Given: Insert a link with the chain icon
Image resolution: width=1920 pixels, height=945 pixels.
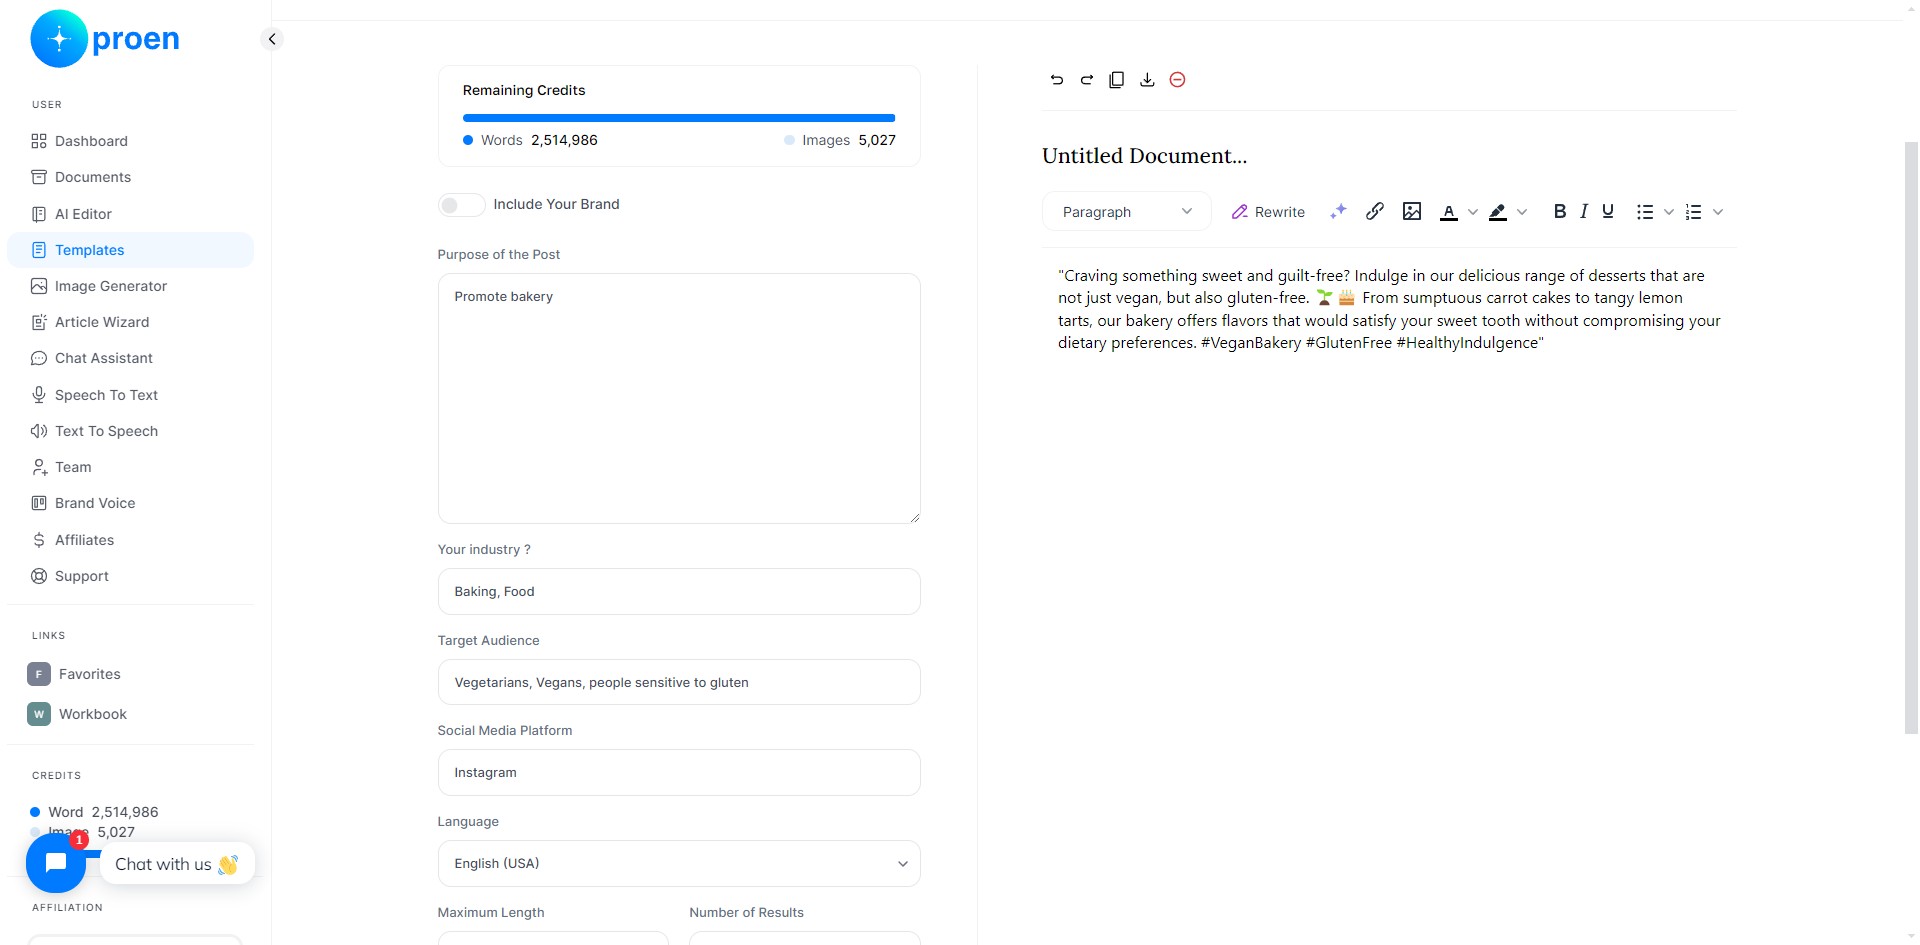Looking at the screenshot, I should tap(1375, 211).
